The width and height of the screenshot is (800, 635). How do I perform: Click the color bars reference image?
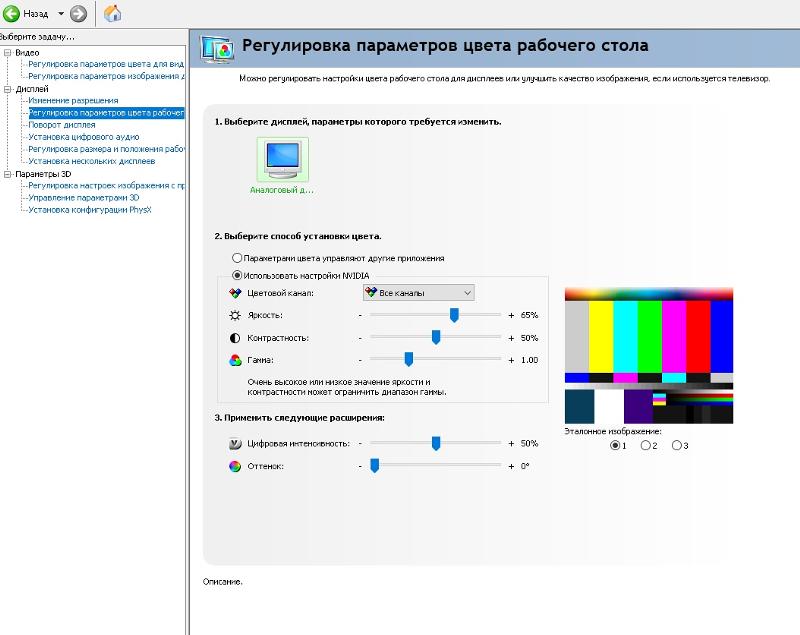pos(649,355)
